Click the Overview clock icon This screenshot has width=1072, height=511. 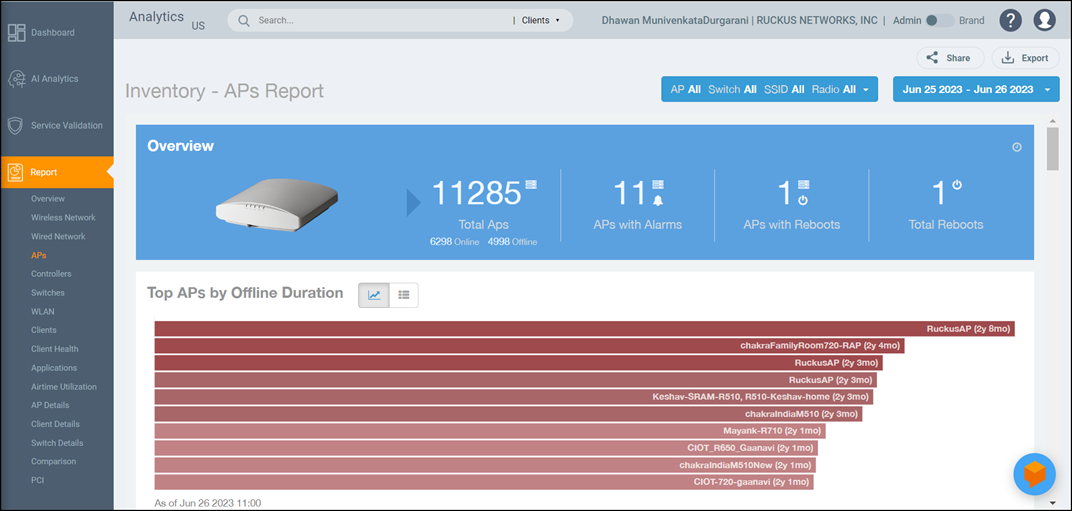[1017, 147]
